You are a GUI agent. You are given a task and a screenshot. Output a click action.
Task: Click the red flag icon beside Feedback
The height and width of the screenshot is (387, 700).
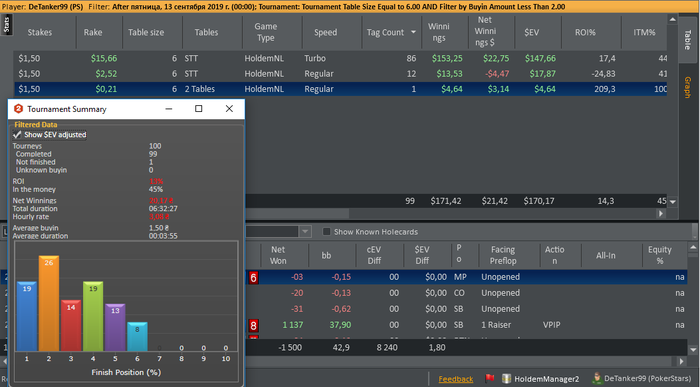pyautogui.click(x=489, y=379)
